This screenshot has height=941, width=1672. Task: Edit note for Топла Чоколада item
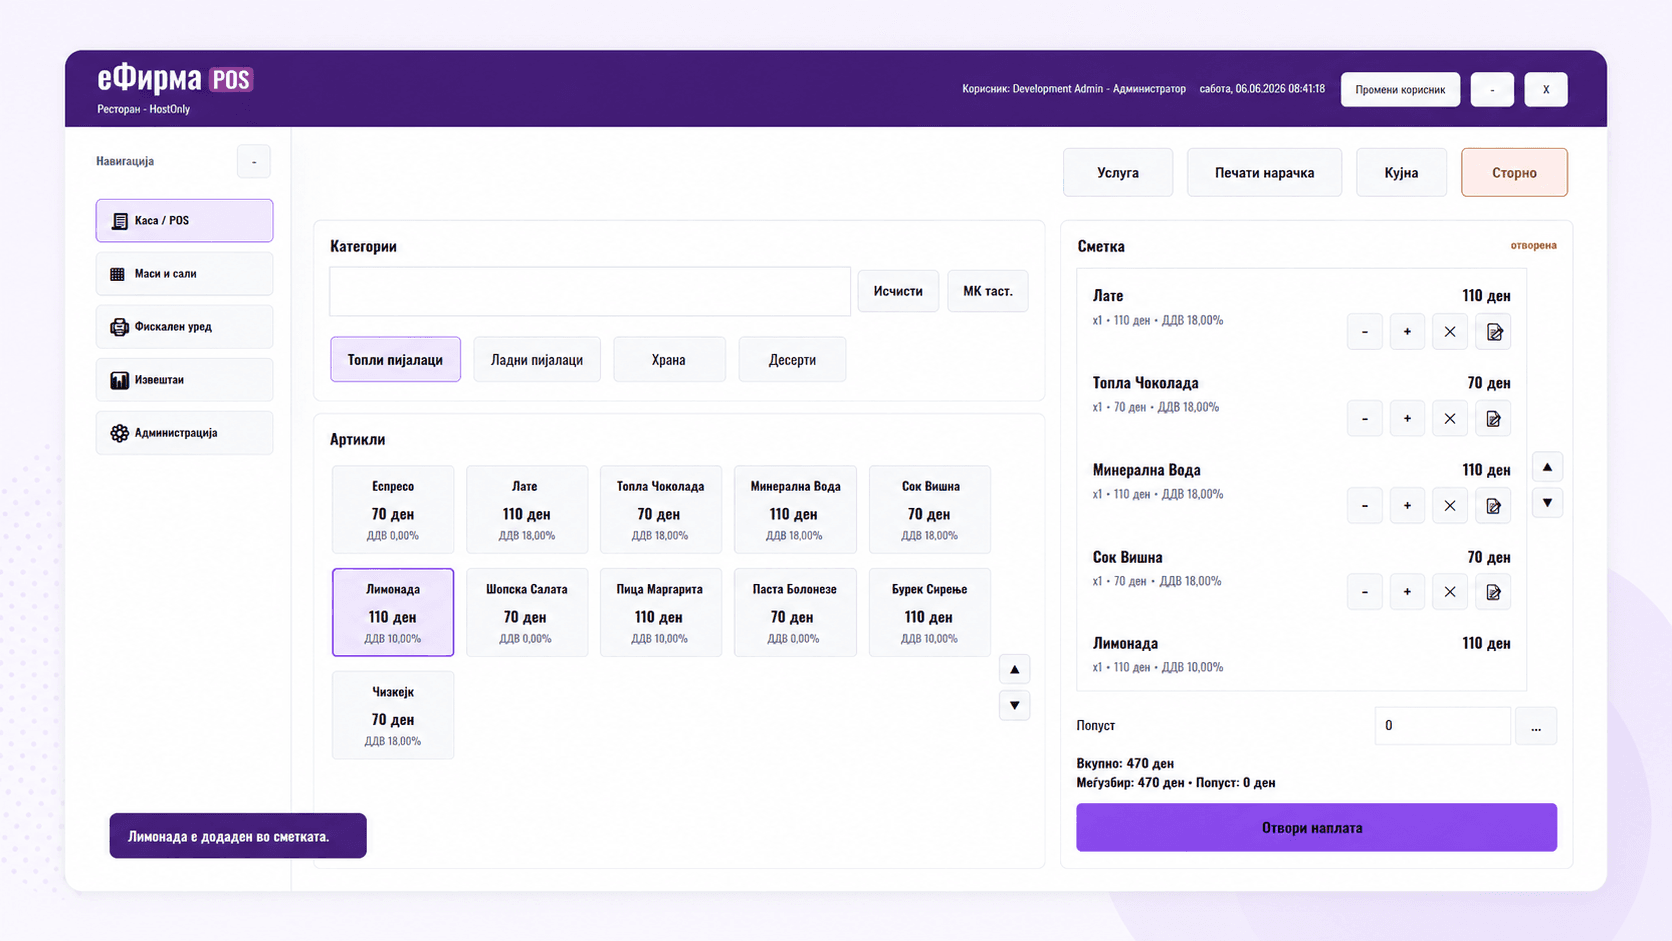click(x=1493, y=419)
